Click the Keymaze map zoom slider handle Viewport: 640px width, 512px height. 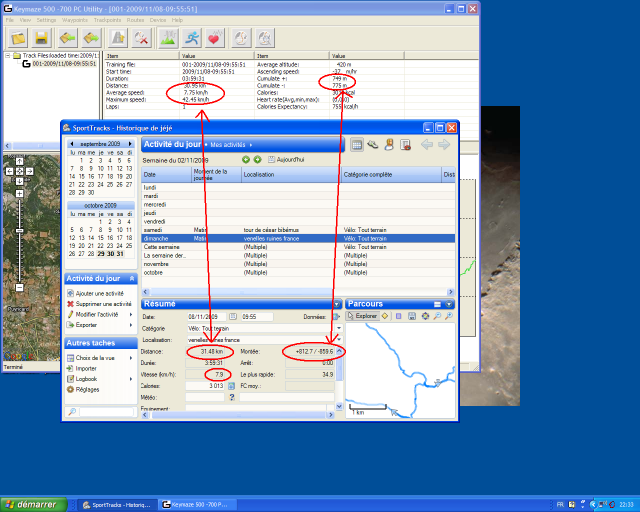19,231
